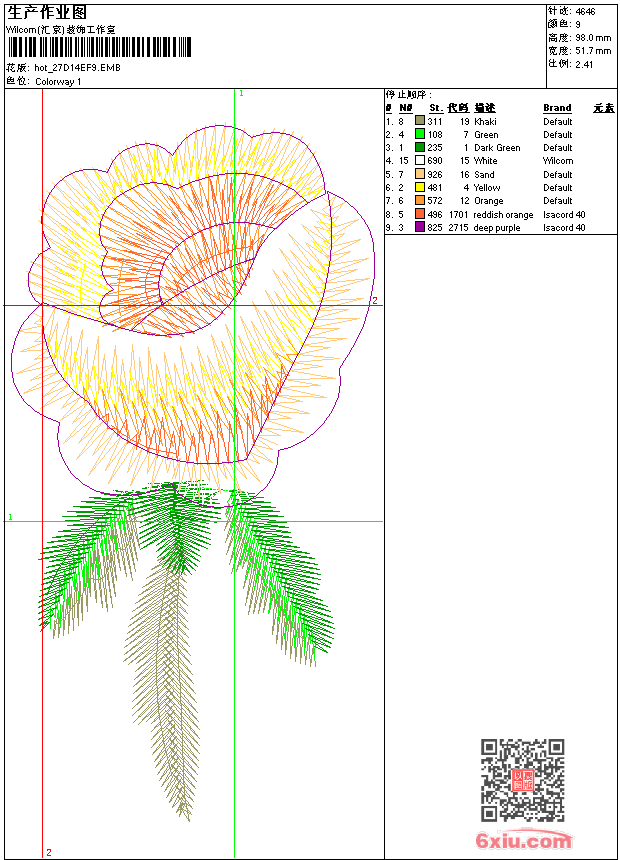Click the 'Wilcom' brand in the White row
The width and height of the screenshot is (620, 860).
558,161
